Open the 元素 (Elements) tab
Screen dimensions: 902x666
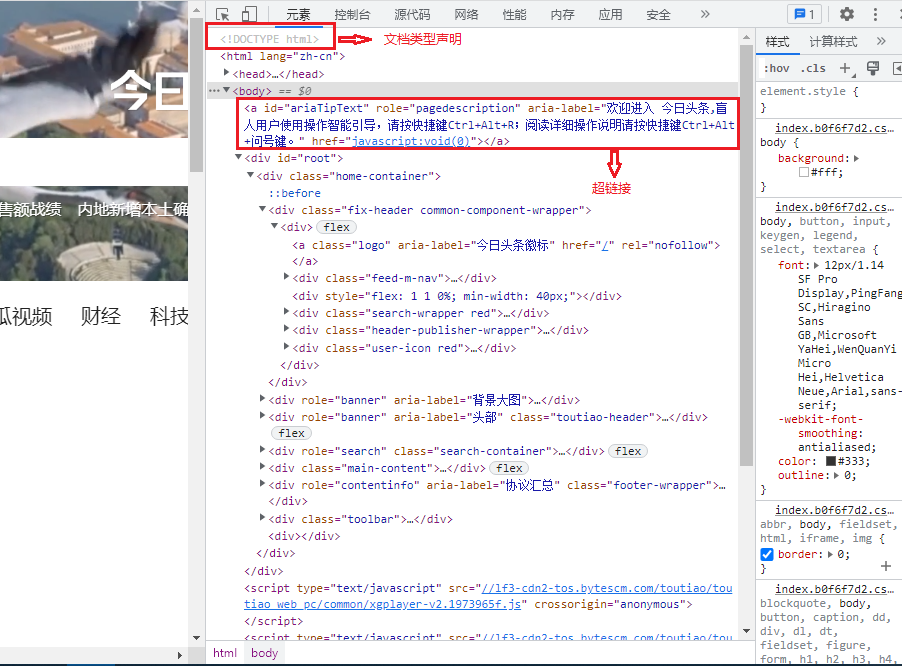click(298, 14)
